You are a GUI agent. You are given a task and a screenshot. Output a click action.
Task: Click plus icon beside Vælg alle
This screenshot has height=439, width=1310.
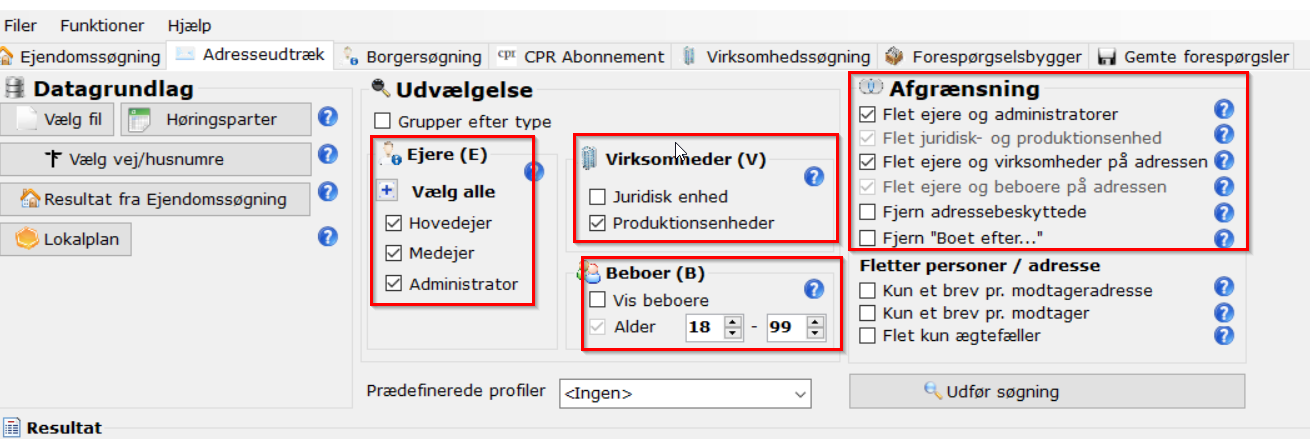(x=388, y=191)
